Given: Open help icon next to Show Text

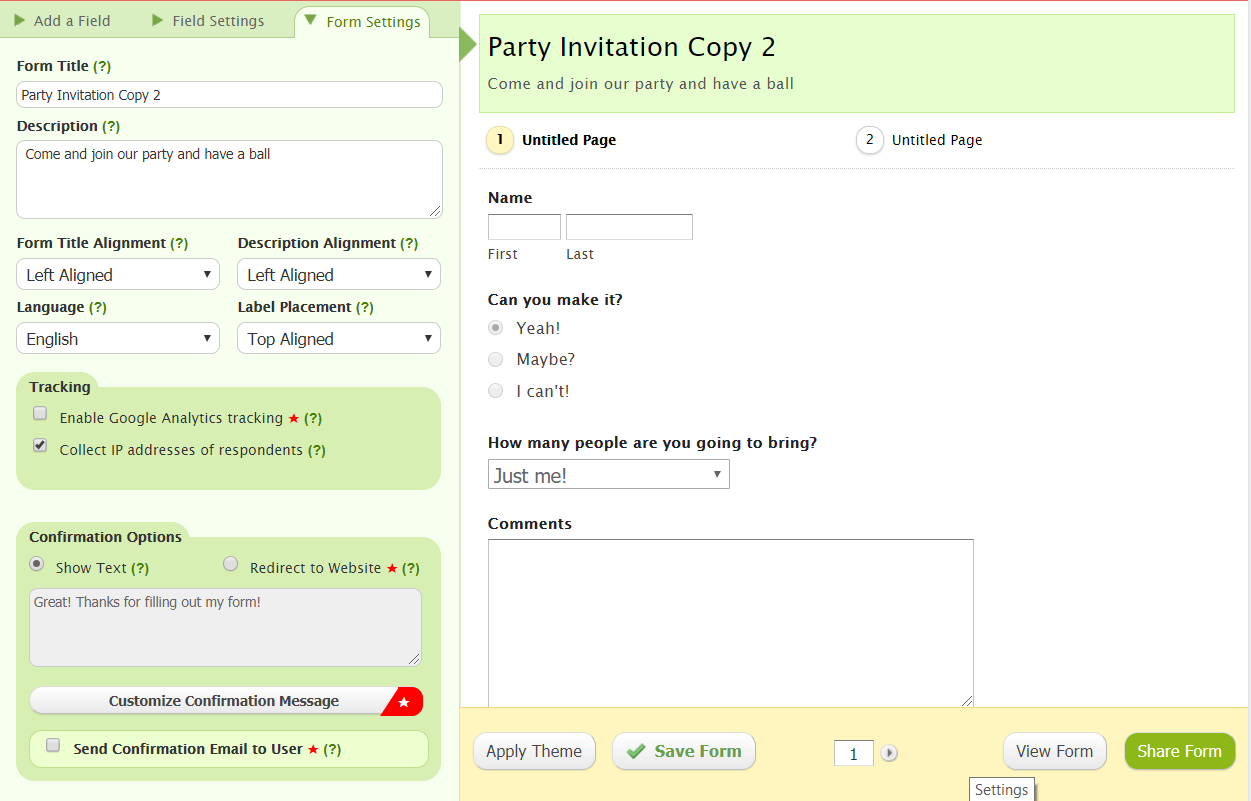Looking at the screenshot, I should click(140, 568).
